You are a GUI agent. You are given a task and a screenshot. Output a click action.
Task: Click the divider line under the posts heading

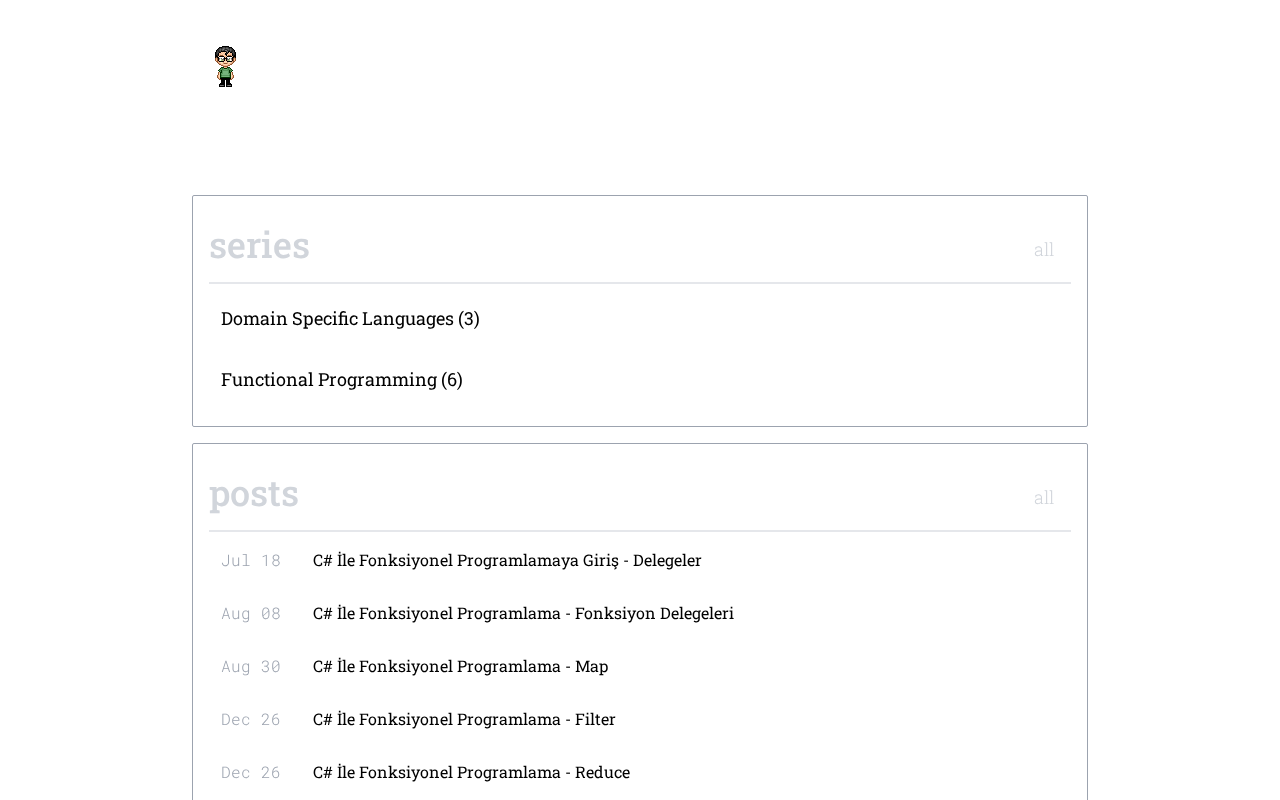point(640,531)
